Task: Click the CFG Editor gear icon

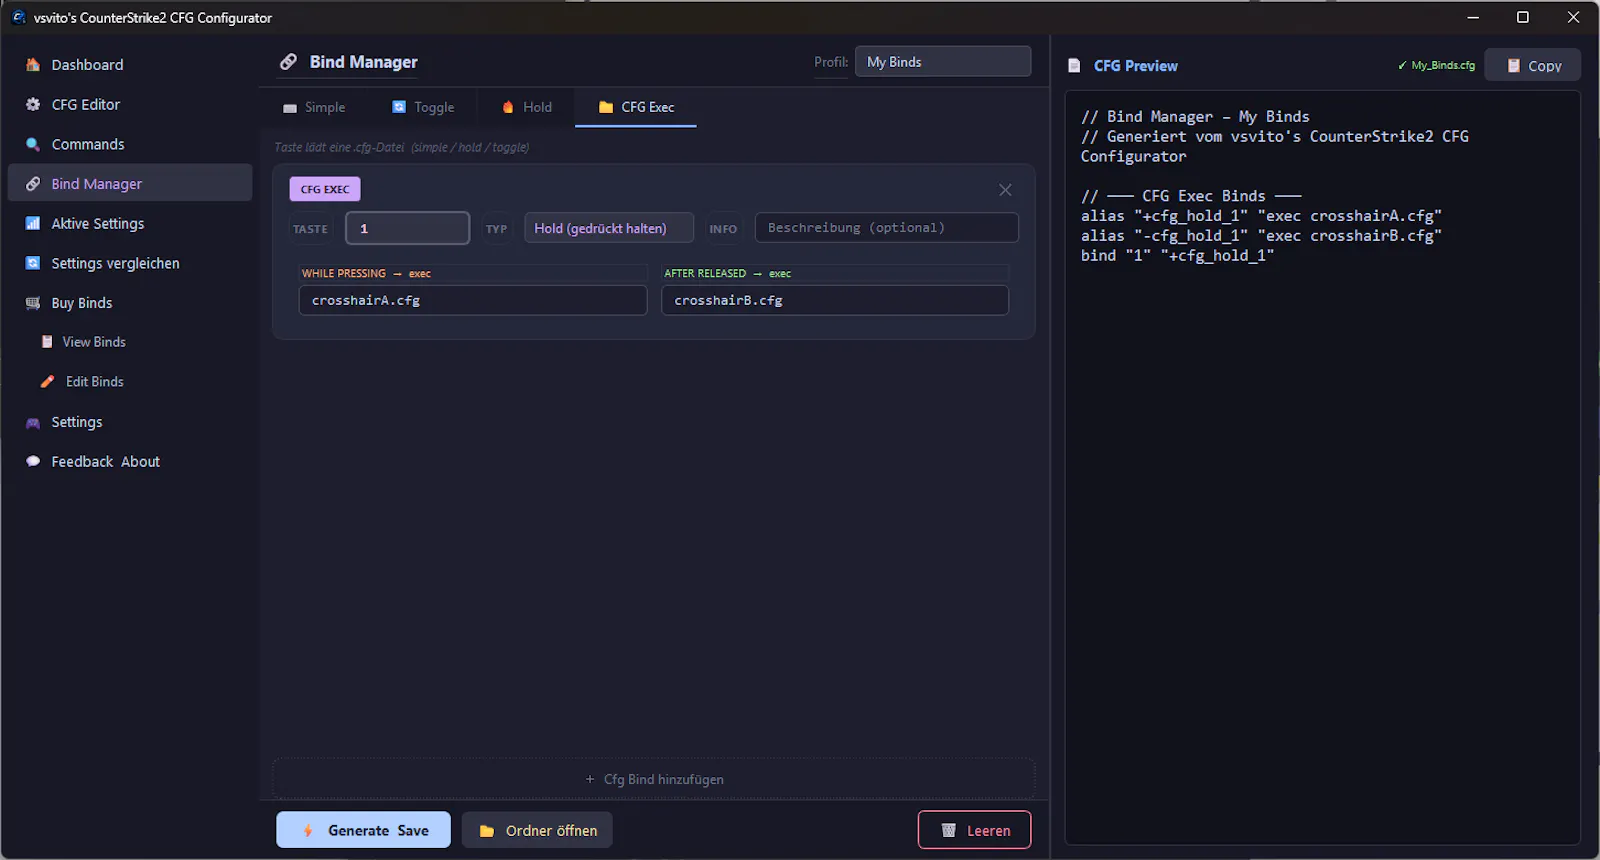Action: coord(33,104)
